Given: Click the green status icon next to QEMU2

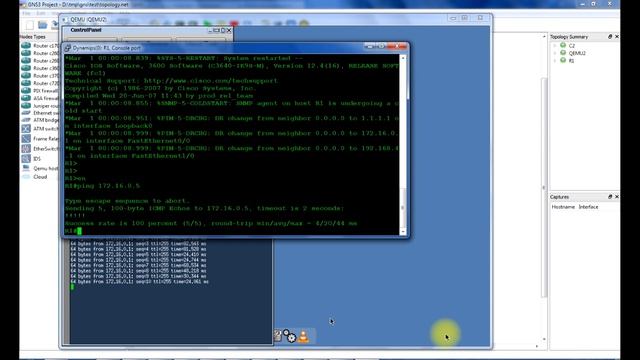Looking at the screenshot, I should pos(563,53).
